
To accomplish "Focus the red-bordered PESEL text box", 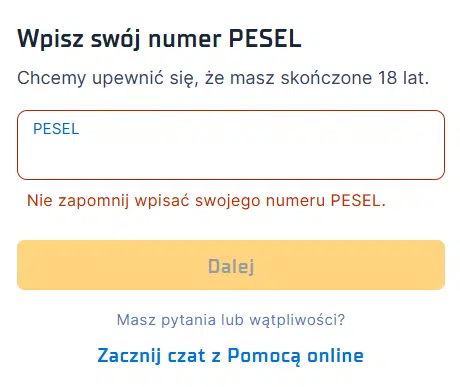I will [x=231, y=145].
